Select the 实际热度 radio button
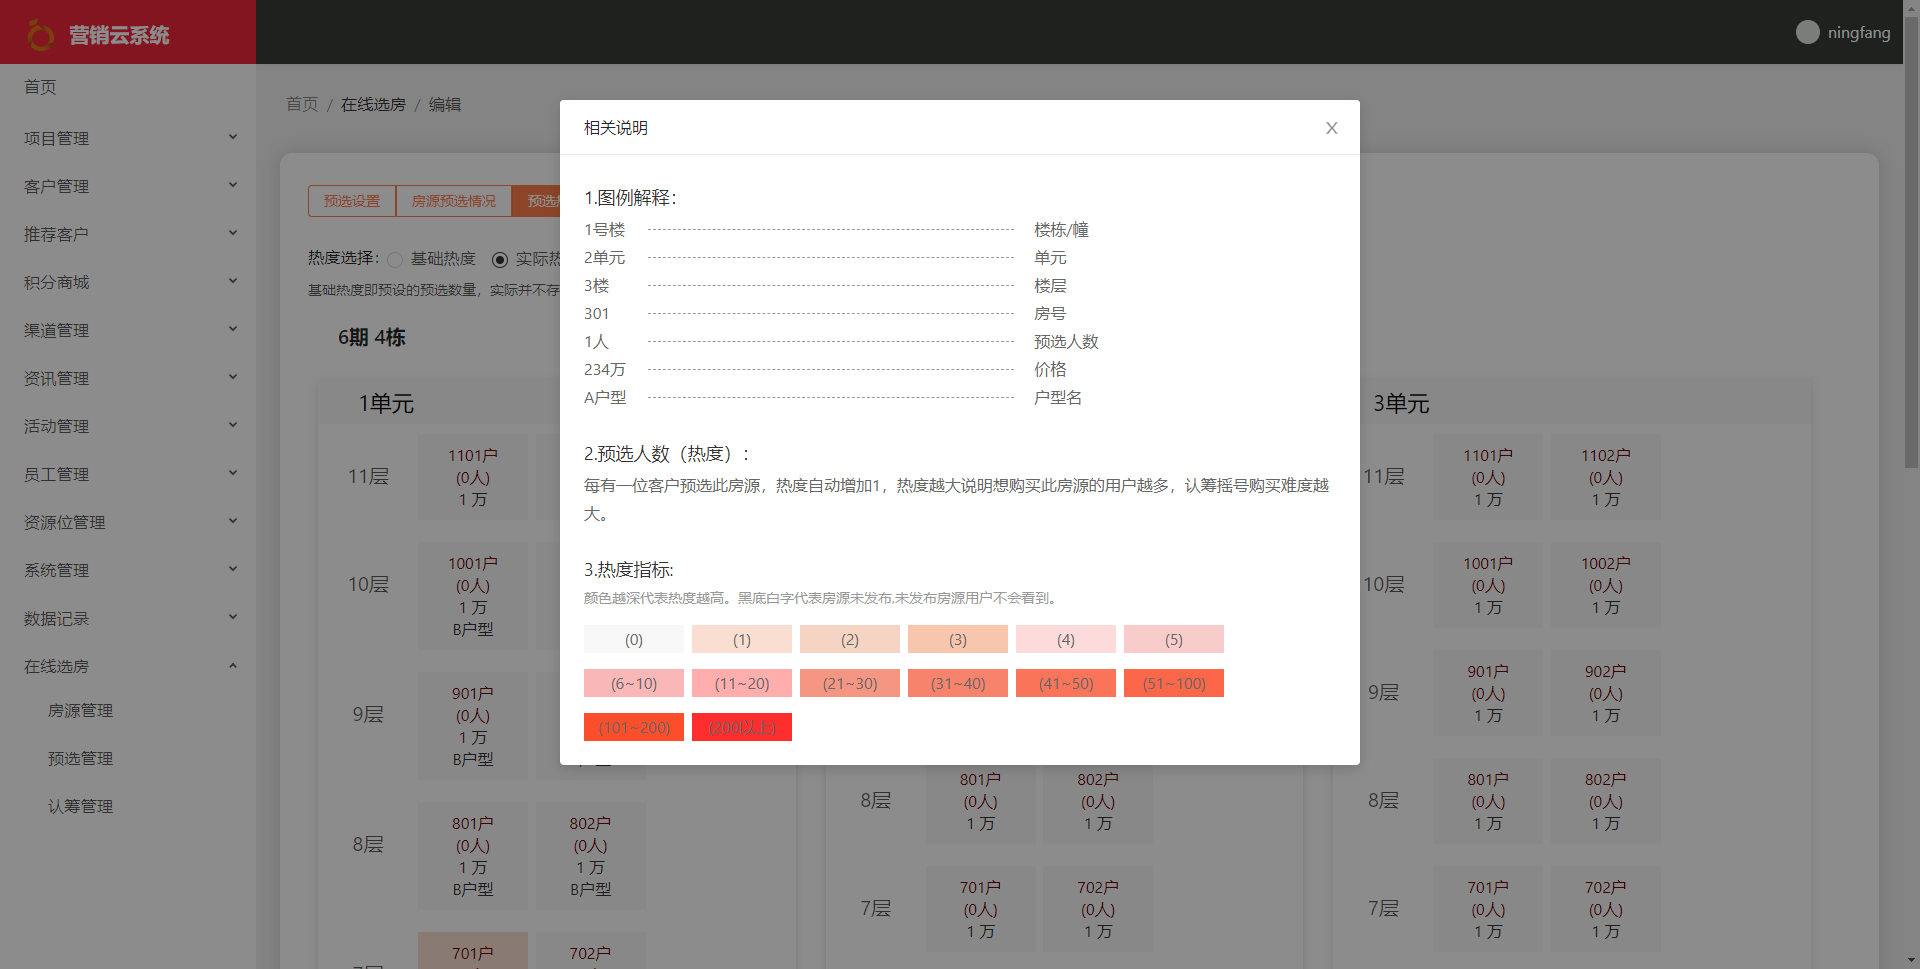This screenshot has height=969, width=1920. pyautogui.click(x=500, y=260)
